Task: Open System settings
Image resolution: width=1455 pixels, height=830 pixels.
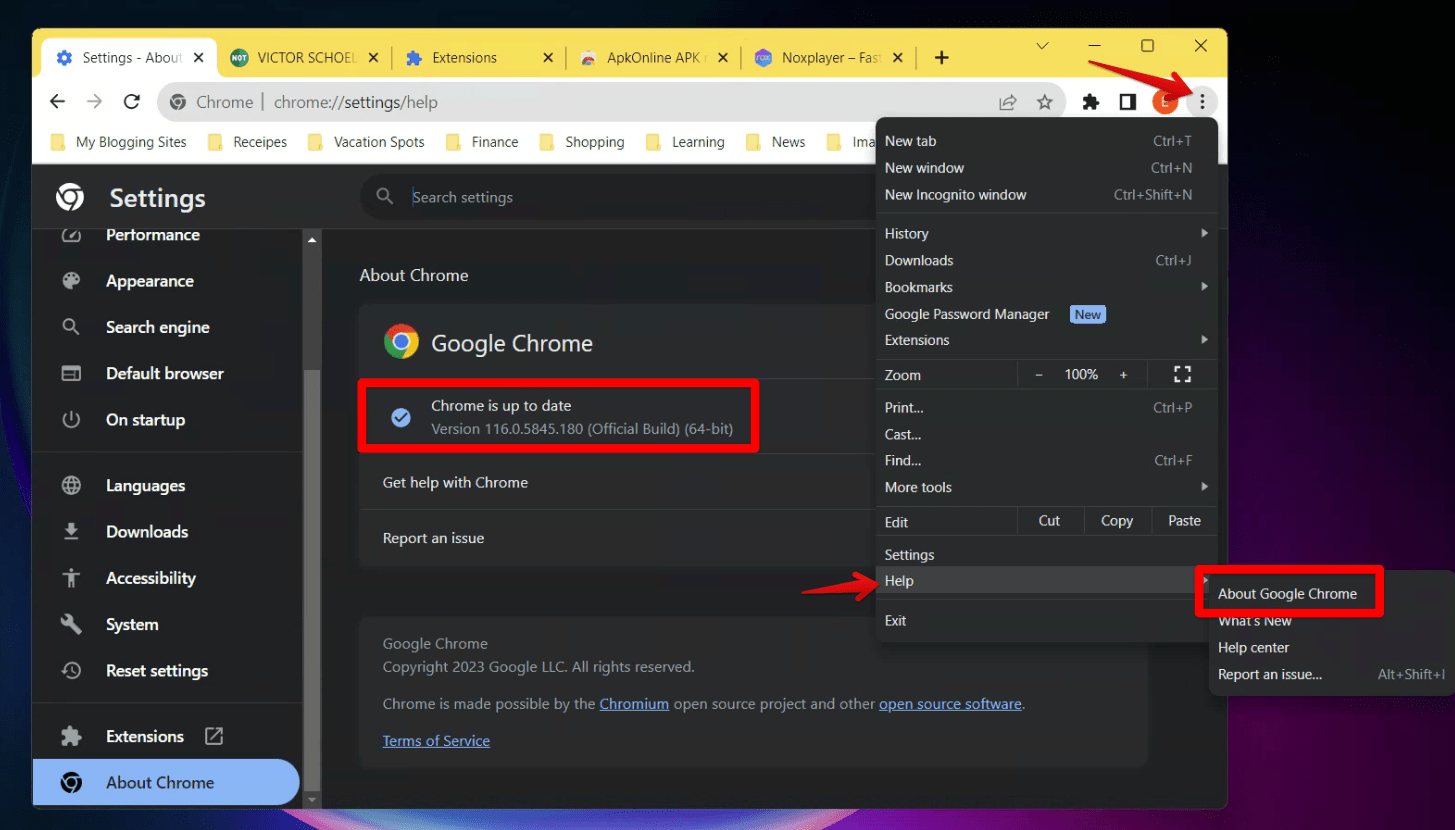Action: (x=132, y=624)
